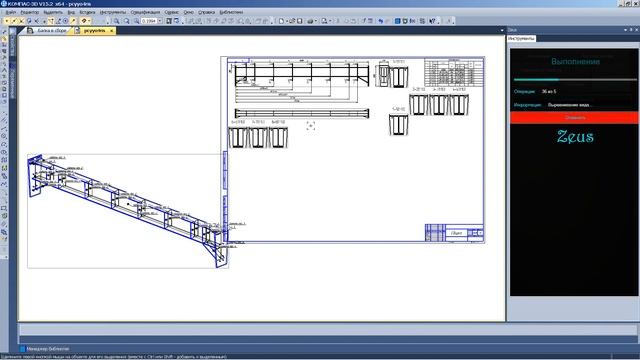Click the red Отменить button
The height and width of the screenshot is (360, 640).
575,118
